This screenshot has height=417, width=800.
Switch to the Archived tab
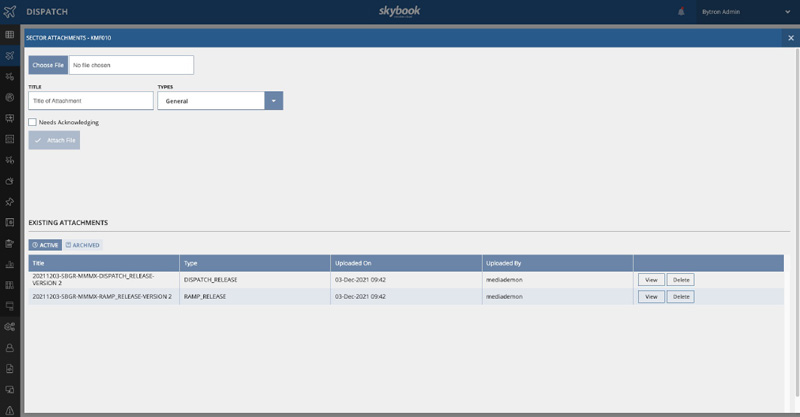pos(83,245)
